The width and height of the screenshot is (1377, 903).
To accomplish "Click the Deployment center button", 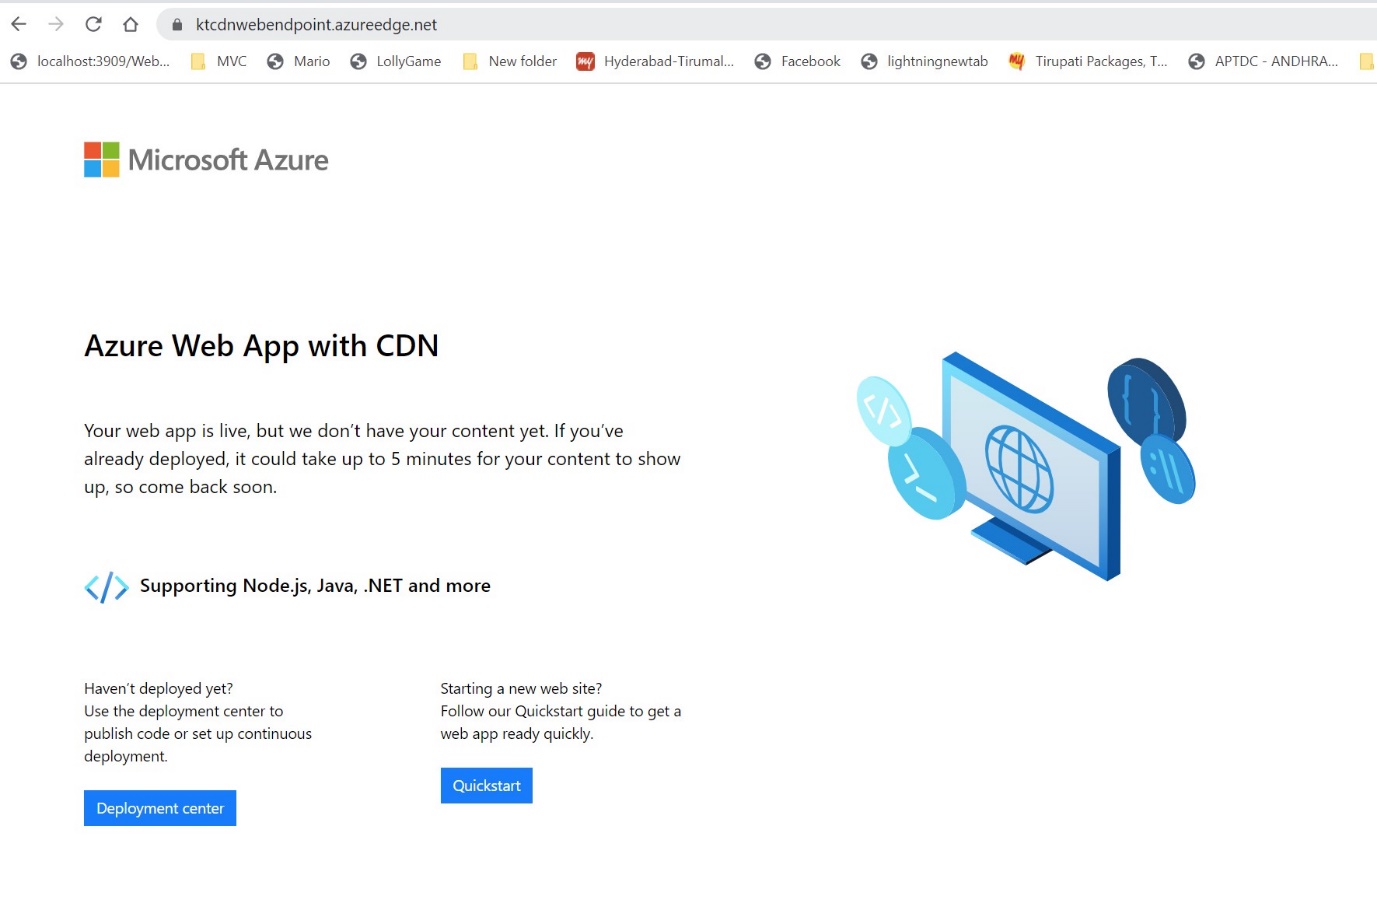I will pos(160,808).
